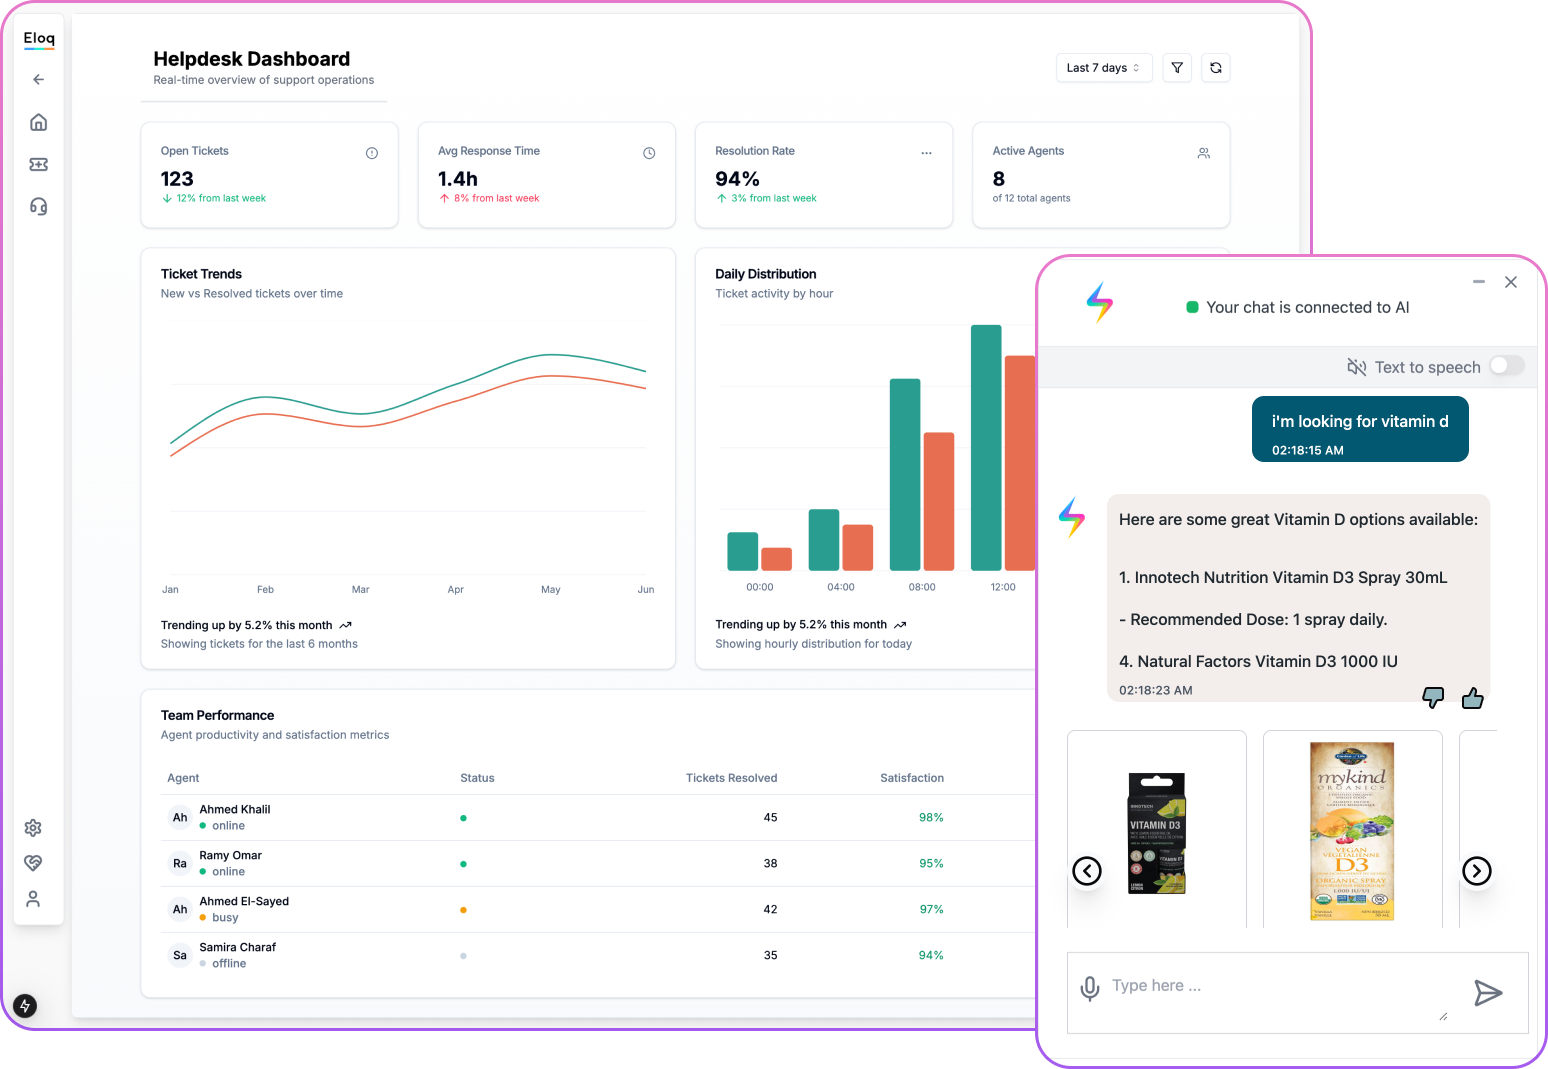The image size is (1548, 1069).
Task: Give thumbs down to the AI reply
Action: point(1433,697)
